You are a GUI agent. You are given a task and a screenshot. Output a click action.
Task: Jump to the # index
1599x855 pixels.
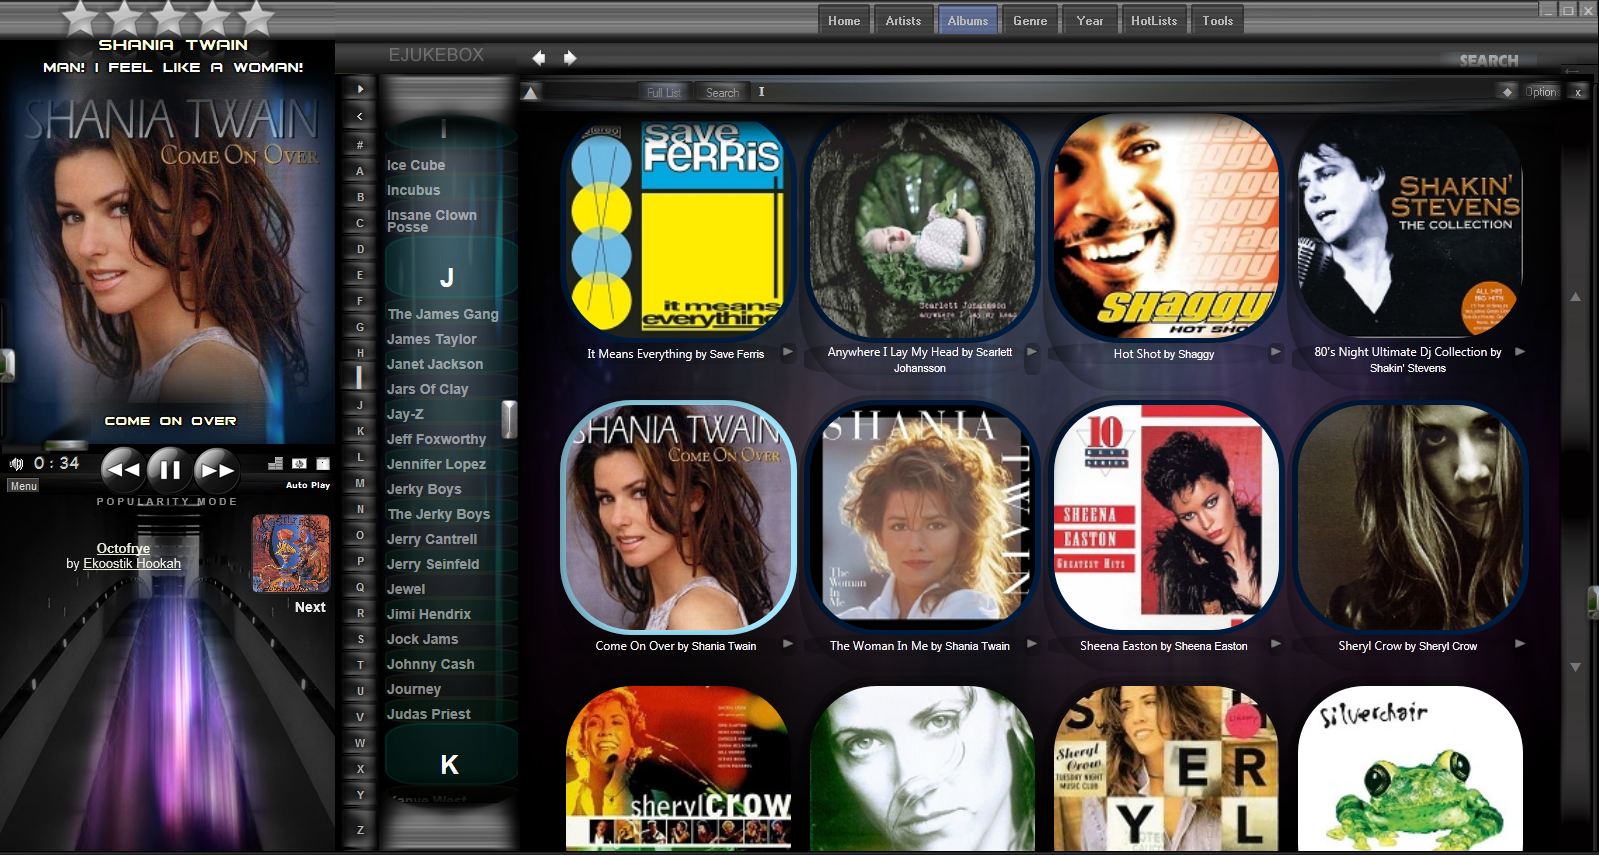pyautogui.click(x=360, y=145)
